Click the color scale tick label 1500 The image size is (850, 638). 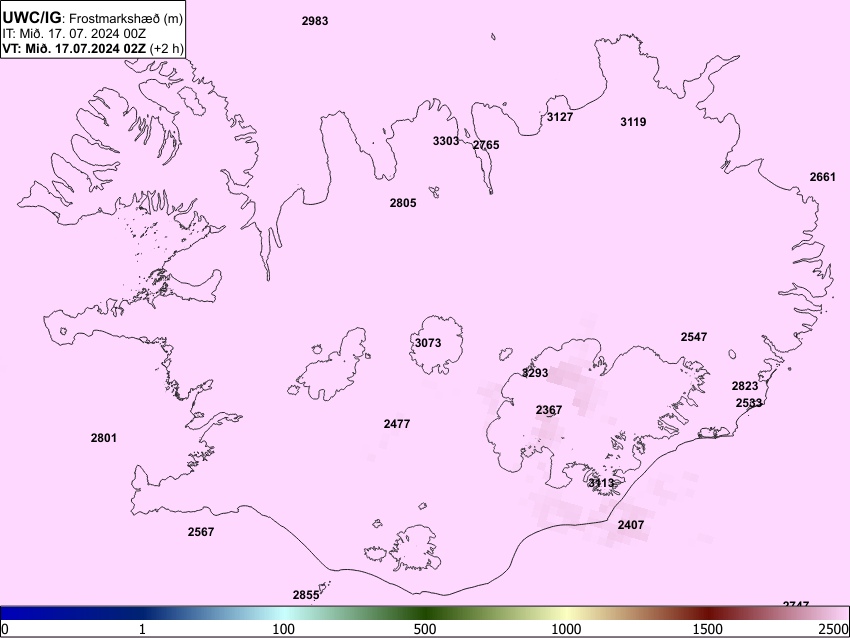click(708, 629)
